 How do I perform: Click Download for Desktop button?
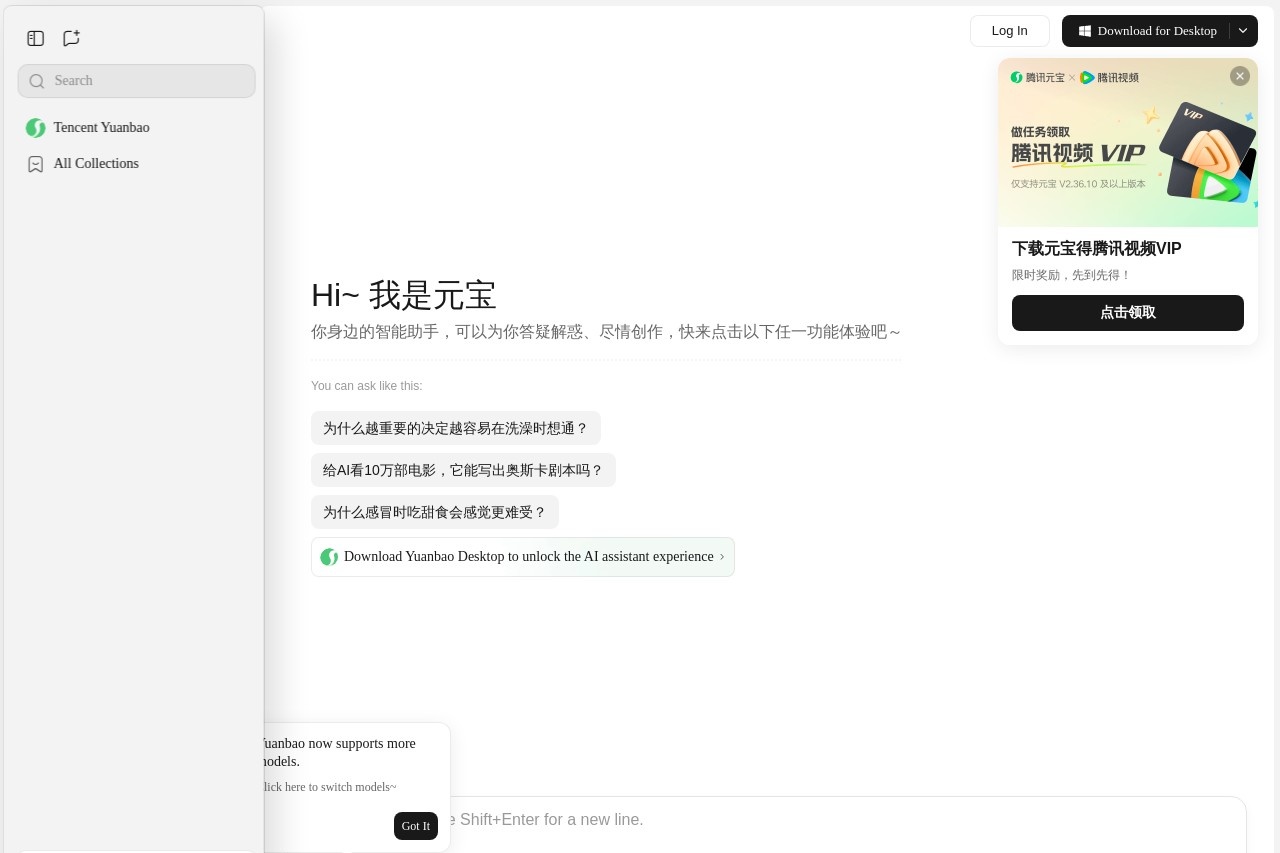pos(1146,31)
